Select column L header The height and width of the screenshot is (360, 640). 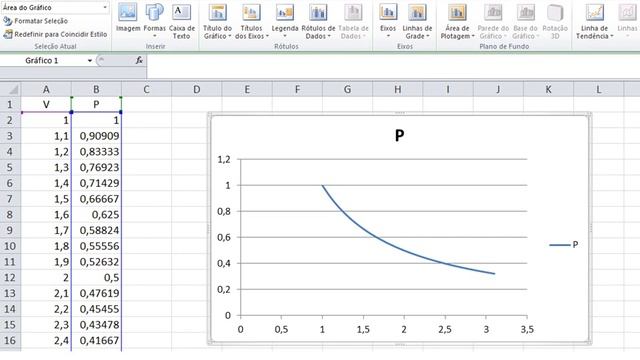pyautogui.click(x=598, y=89)
